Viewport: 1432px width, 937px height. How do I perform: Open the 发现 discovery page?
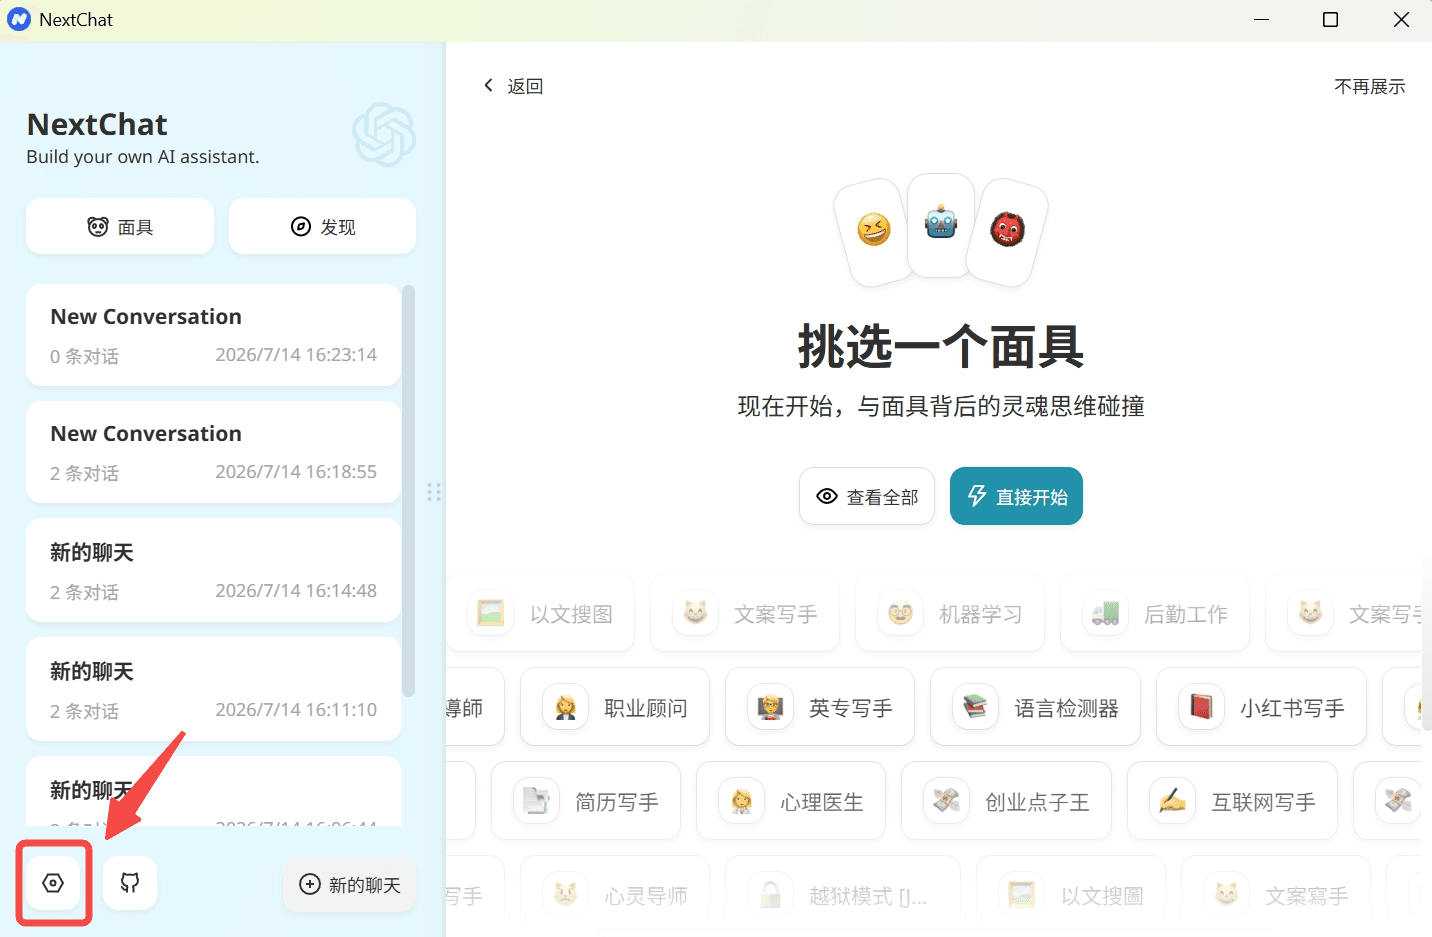pos(322,227)
